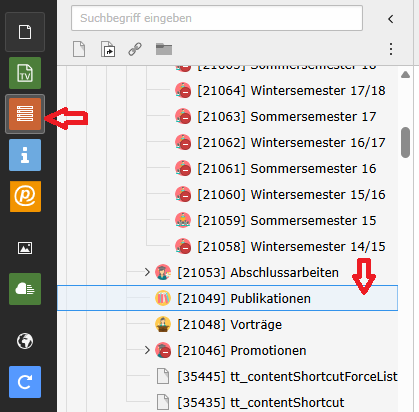The width and height of the screenshot is (419, 412).
Task: Select the shortcut page toolbar icon
Action: click(108, 50)
